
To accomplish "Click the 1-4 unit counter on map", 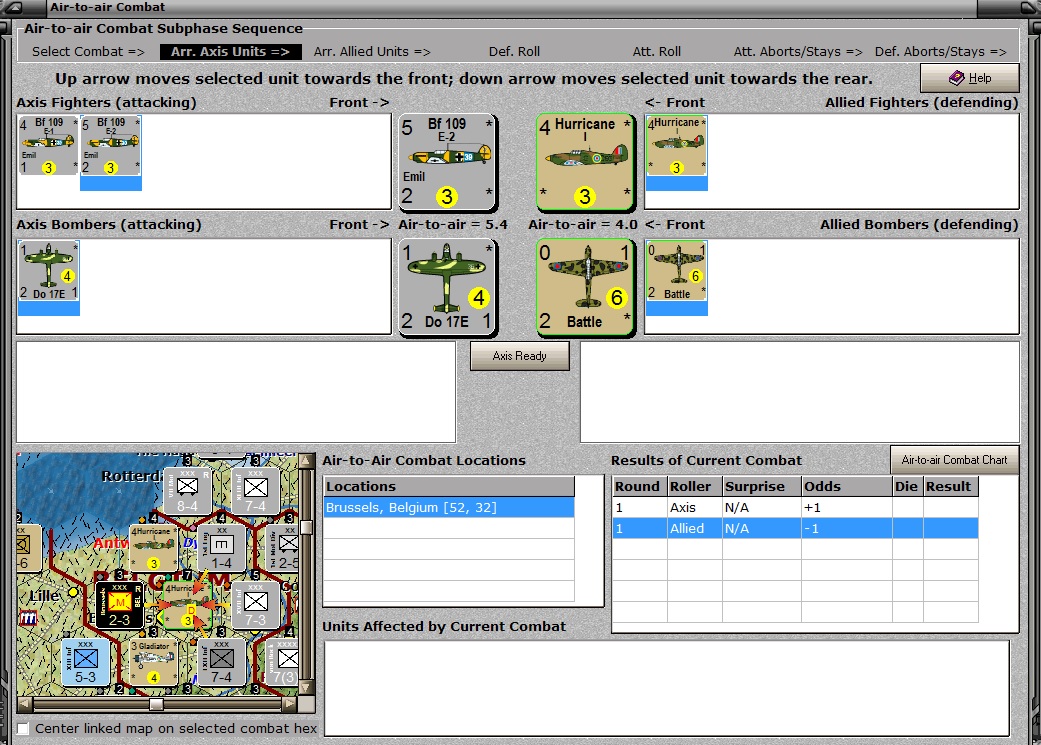I will point(221,548).
